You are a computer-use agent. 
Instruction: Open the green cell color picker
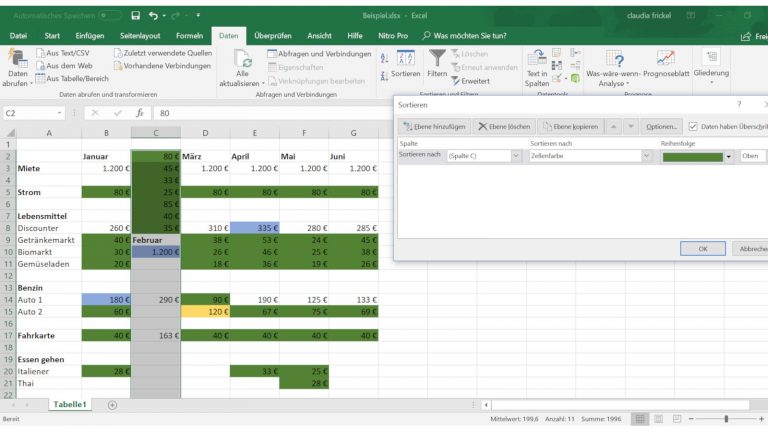tap(728, 156)
